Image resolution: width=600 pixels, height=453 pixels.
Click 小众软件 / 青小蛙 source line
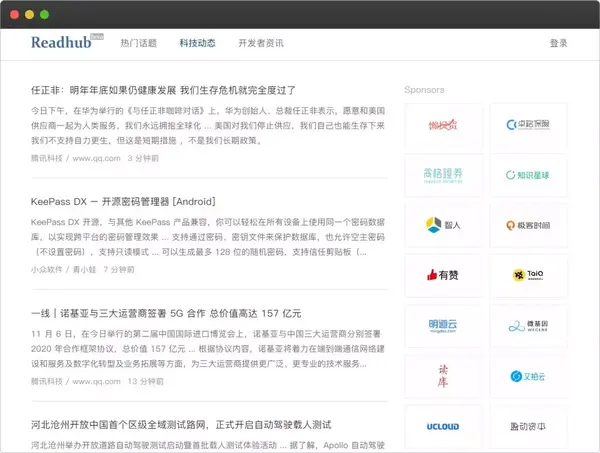[x=64, y=270]
